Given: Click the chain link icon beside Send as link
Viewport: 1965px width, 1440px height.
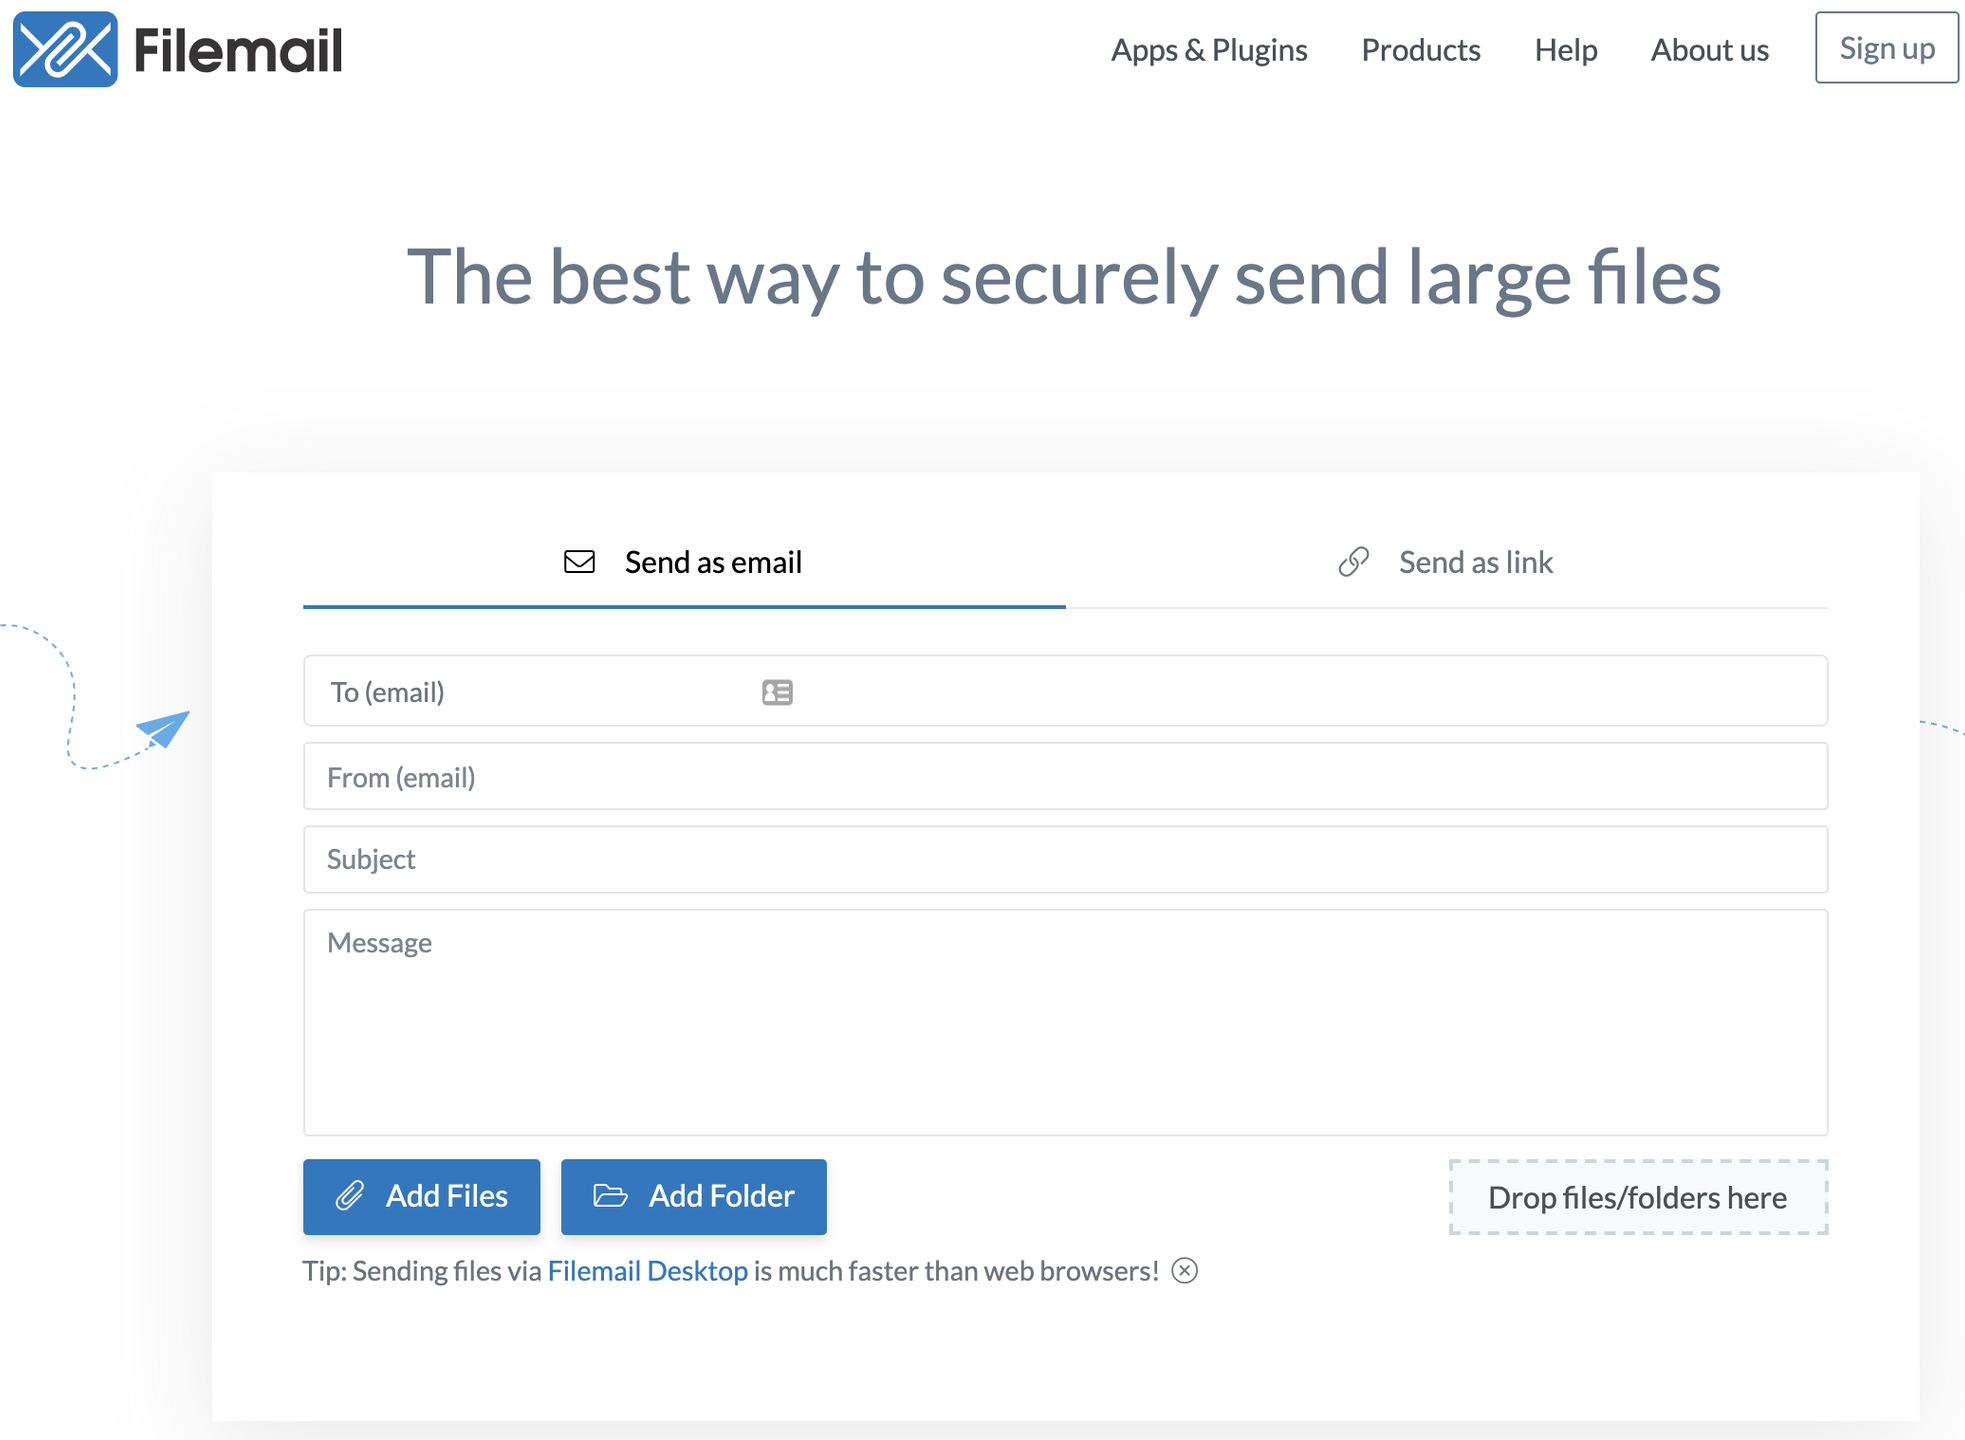Looking at the screenshot, I should pyautogui.click(x=1353, y=562).
